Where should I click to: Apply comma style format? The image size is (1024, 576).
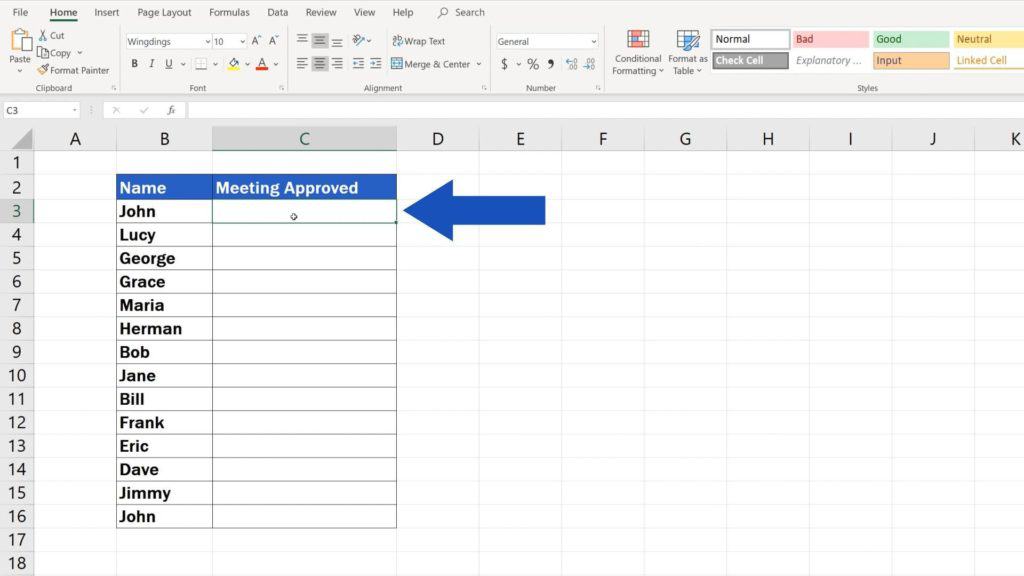tap(551, 64)
